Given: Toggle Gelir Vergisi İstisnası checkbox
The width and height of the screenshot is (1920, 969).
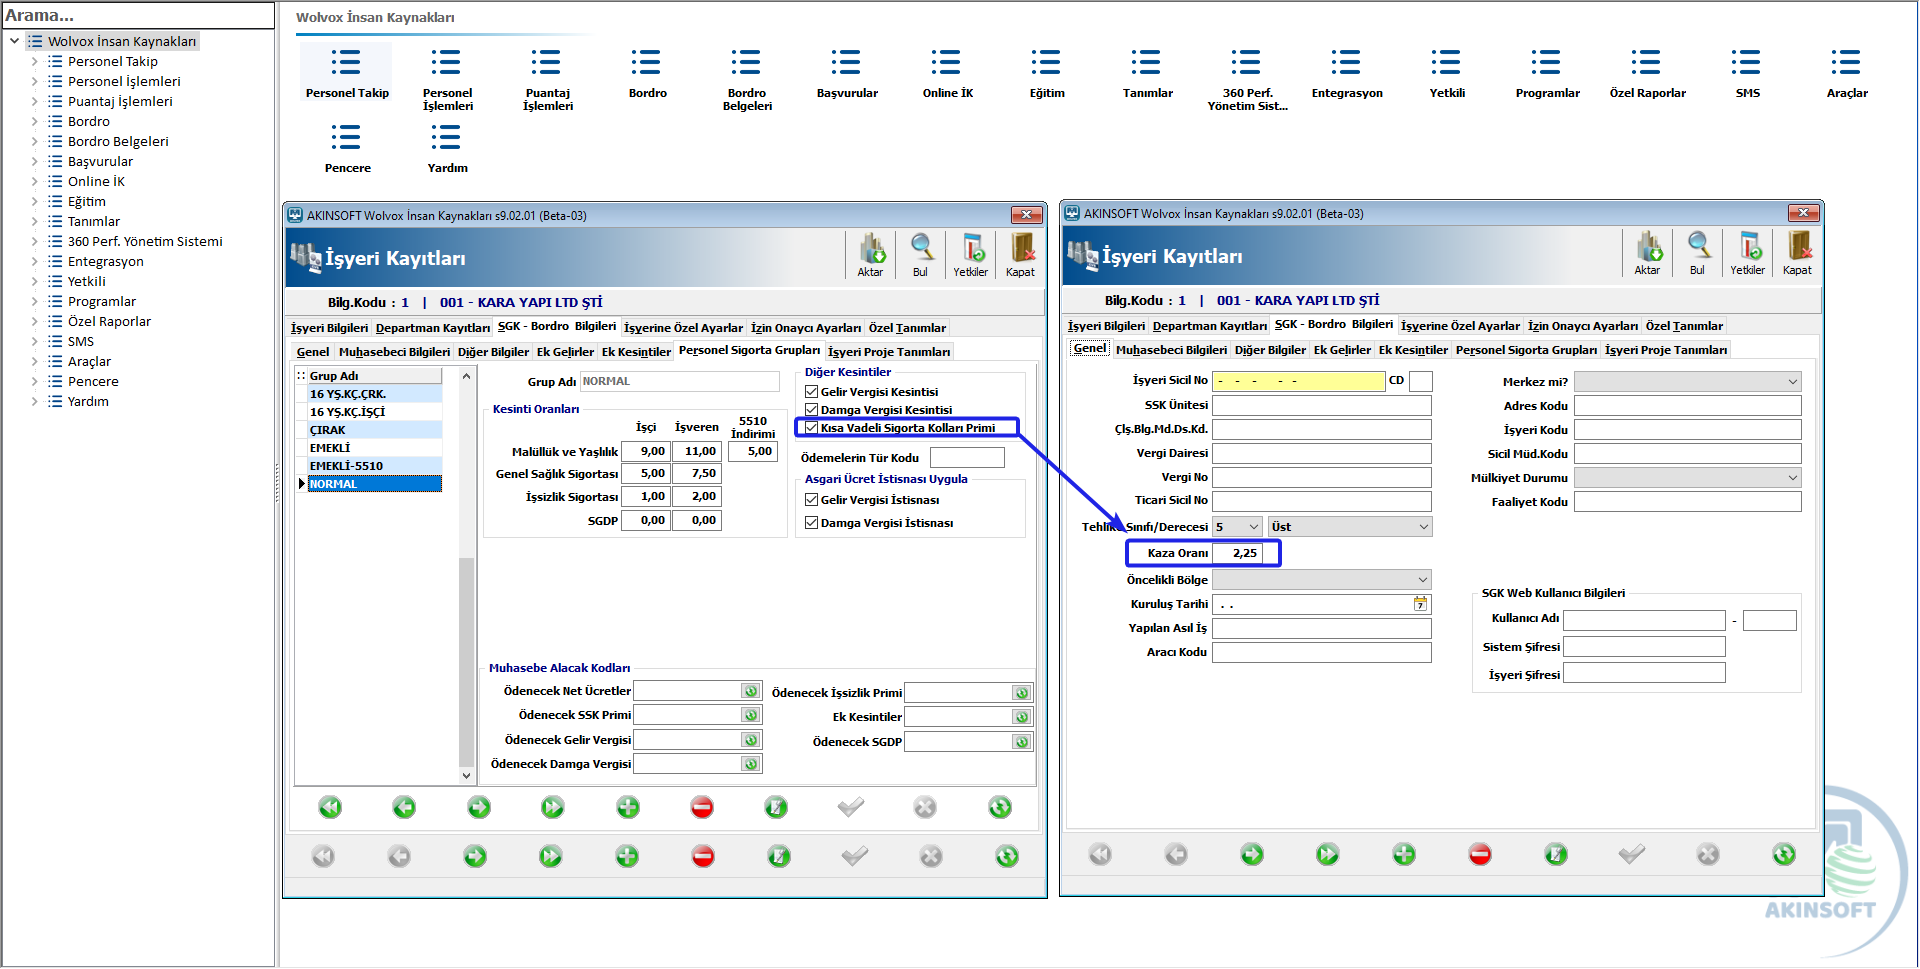Looking at the screenshot, I should [x=812, y=500].
